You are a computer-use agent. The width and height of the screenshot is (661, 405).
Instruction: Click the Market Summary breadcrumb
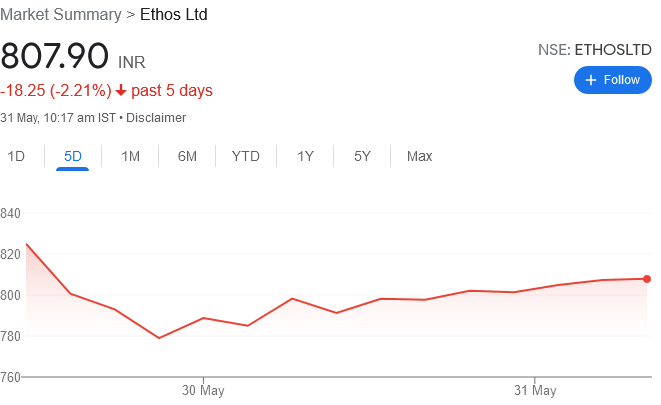58,16
